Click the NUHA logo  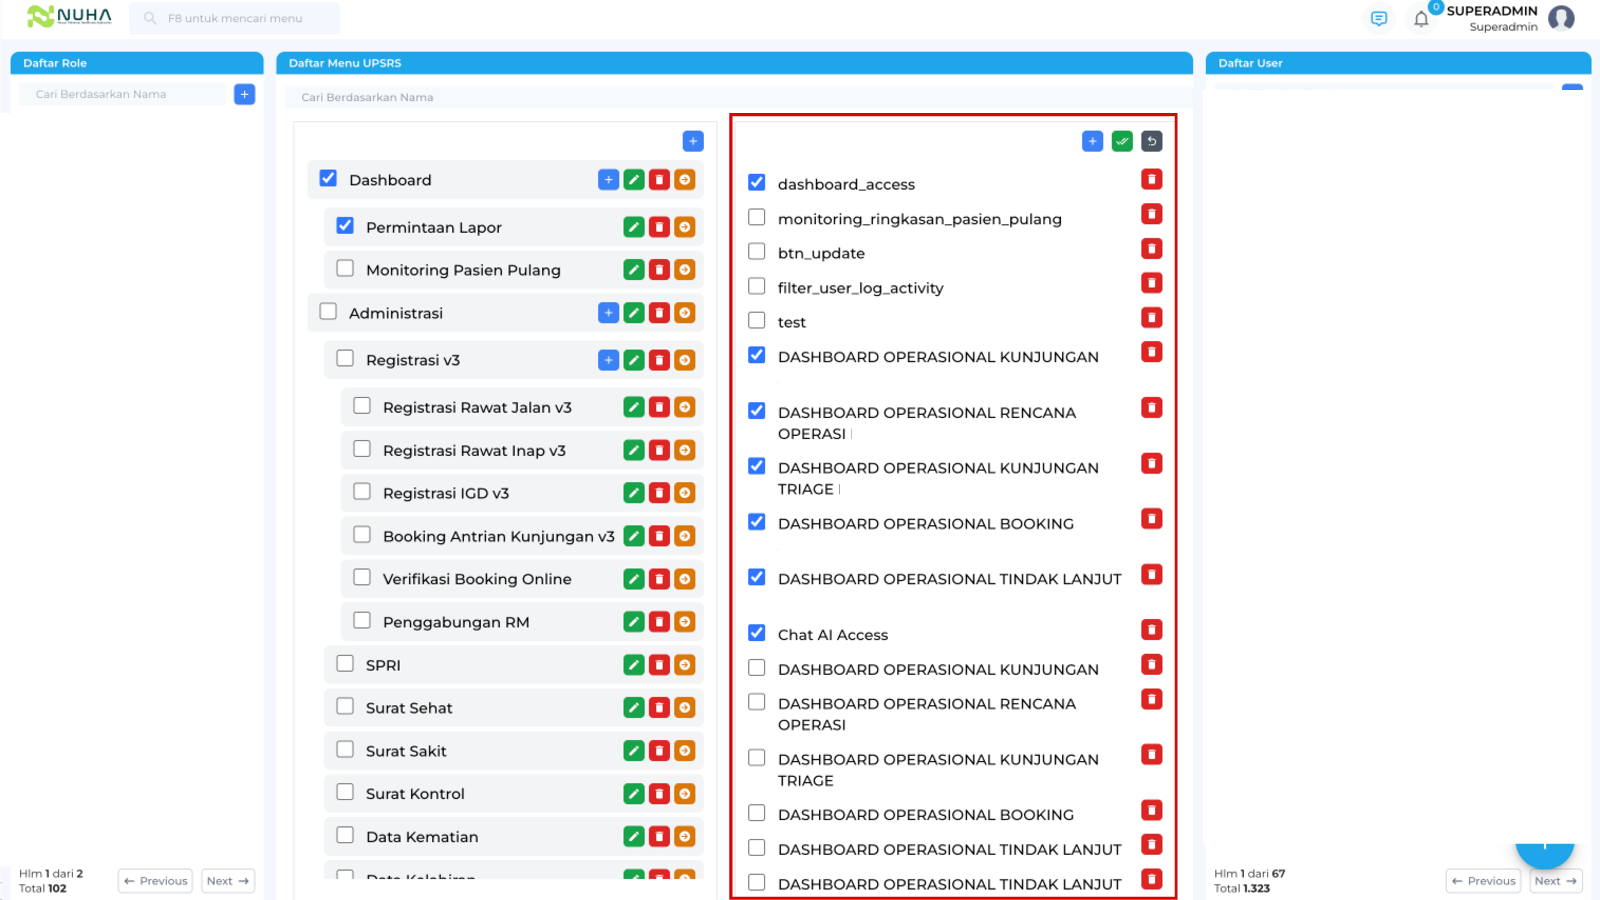click(69, 16)
